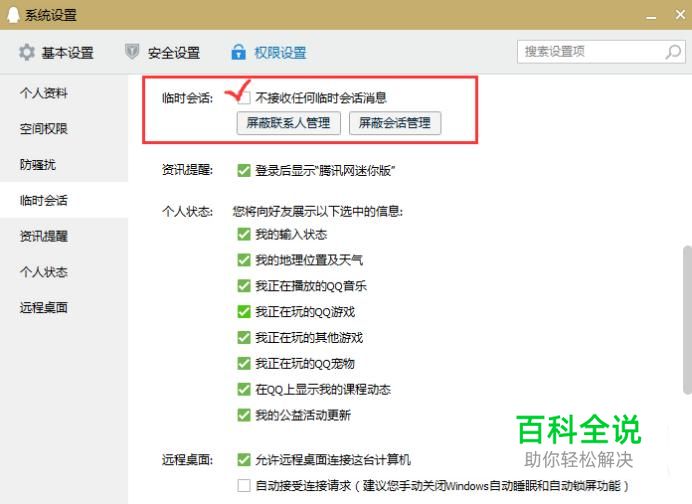This screenshot has width=692, height=504.
Task: Click the gear icon for 基本设置
Action: pyautogui.click(x=26, y=52)
